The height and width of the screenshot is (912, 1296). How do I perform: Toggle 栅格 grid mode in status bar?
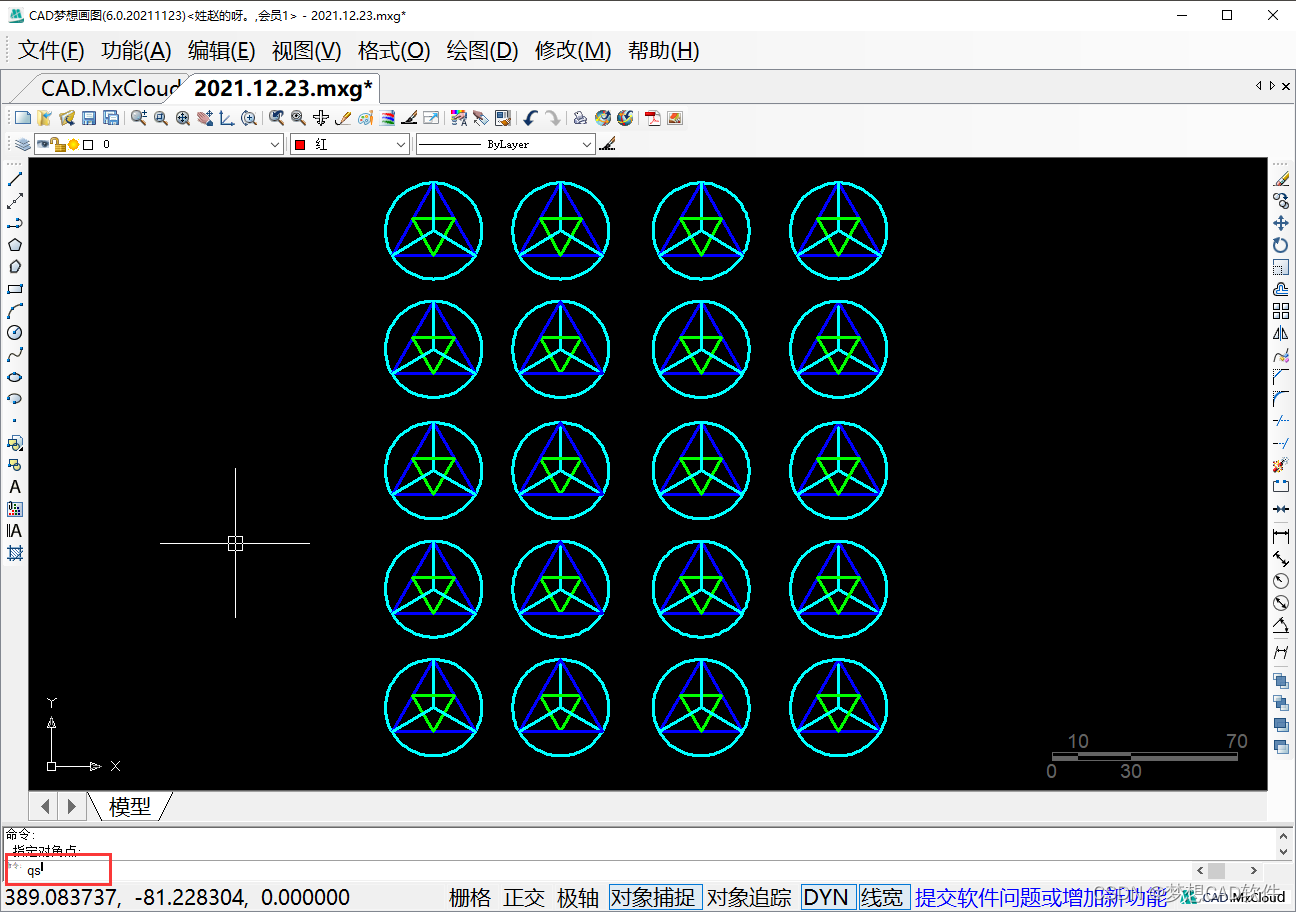point(470,898)
